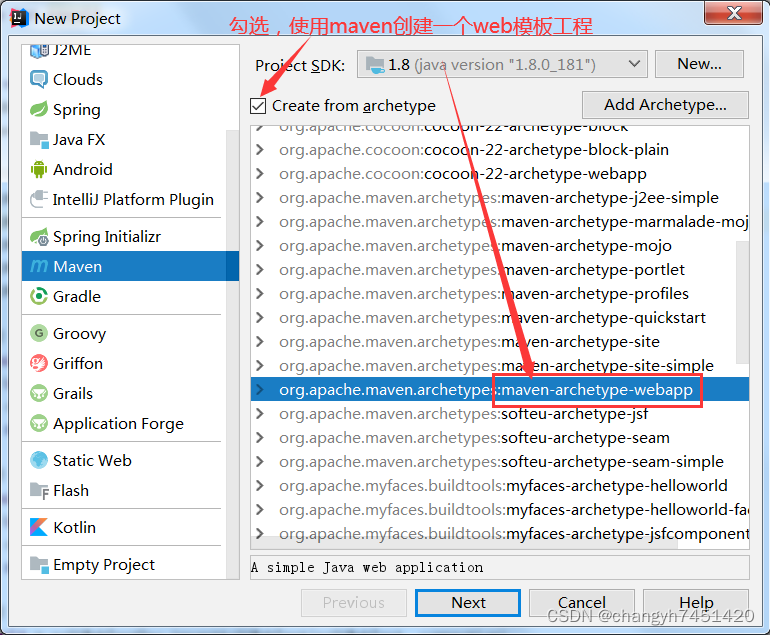Expand softeu-archetype-jsf entry

[260, 414]
